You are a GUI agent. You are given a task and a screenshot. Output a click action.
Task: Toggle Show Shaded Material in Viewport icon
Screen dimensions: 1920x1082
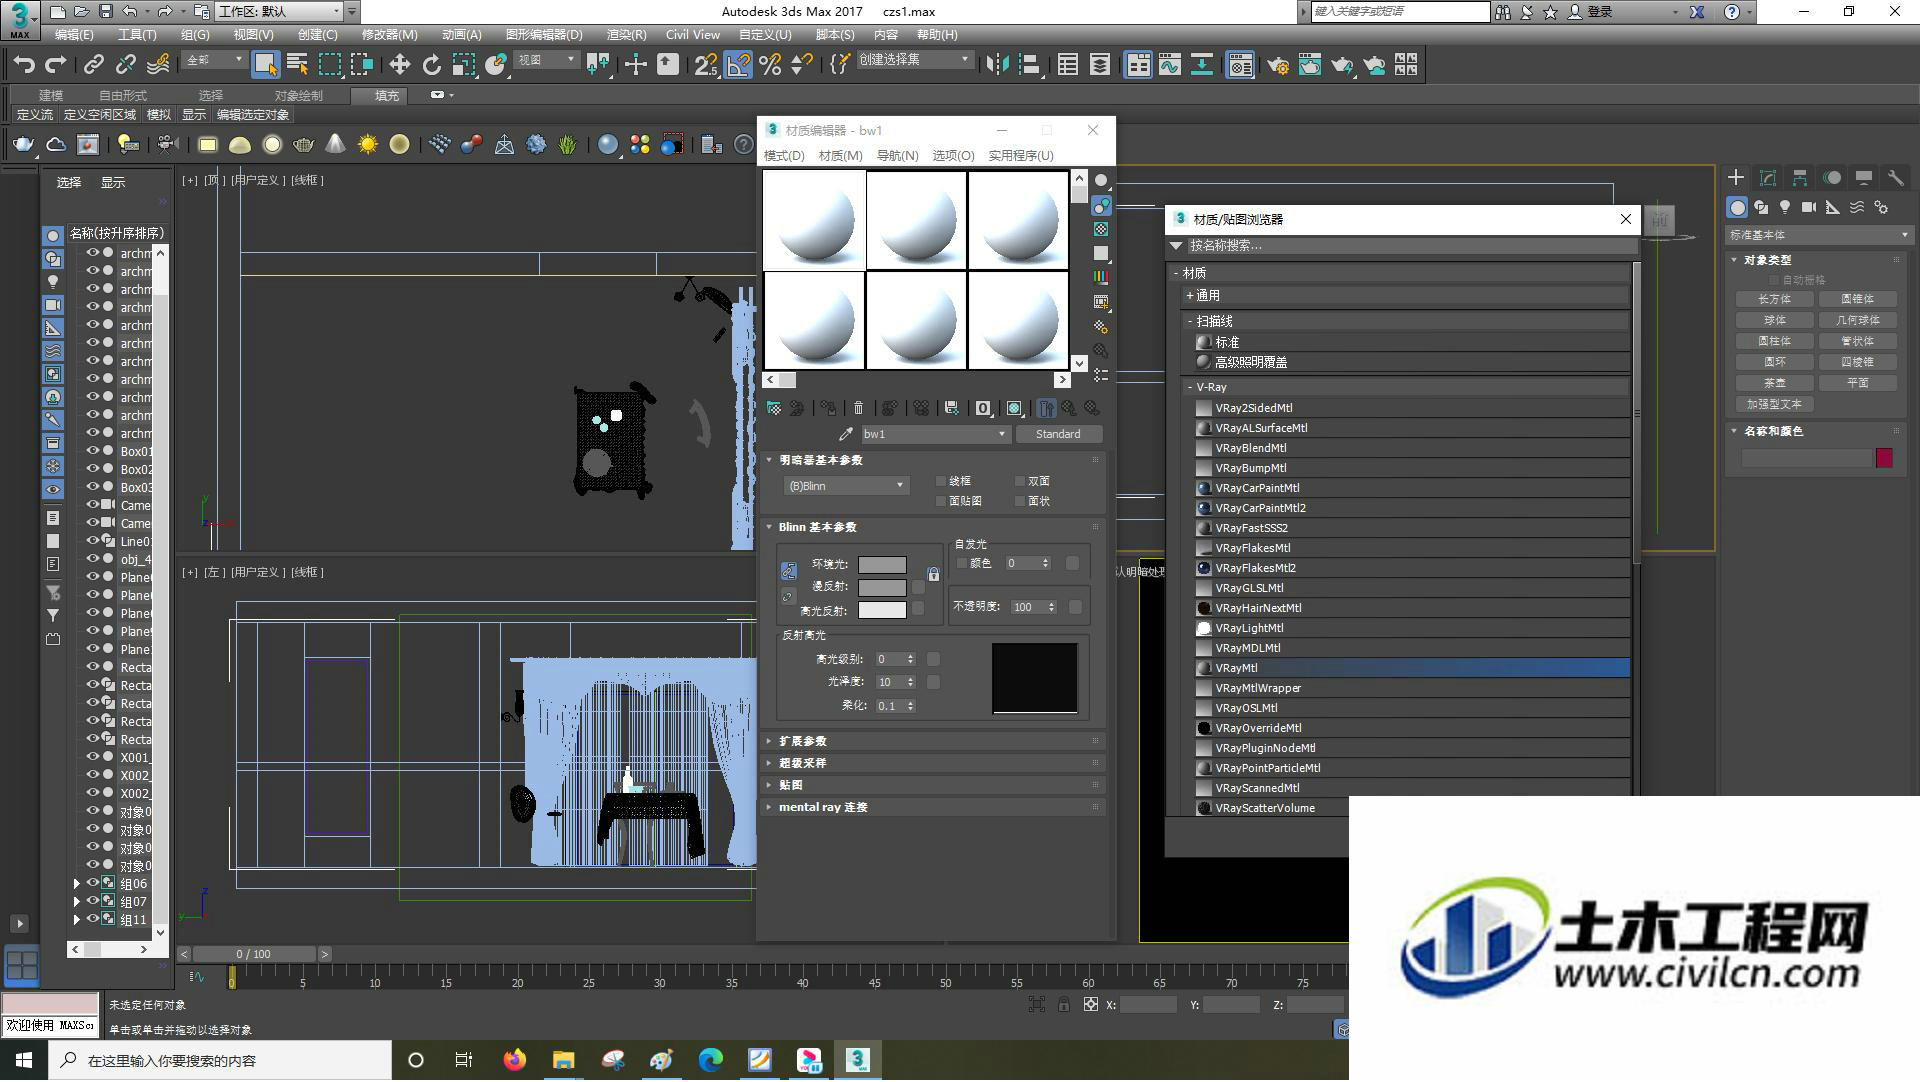pos(1014,408)
